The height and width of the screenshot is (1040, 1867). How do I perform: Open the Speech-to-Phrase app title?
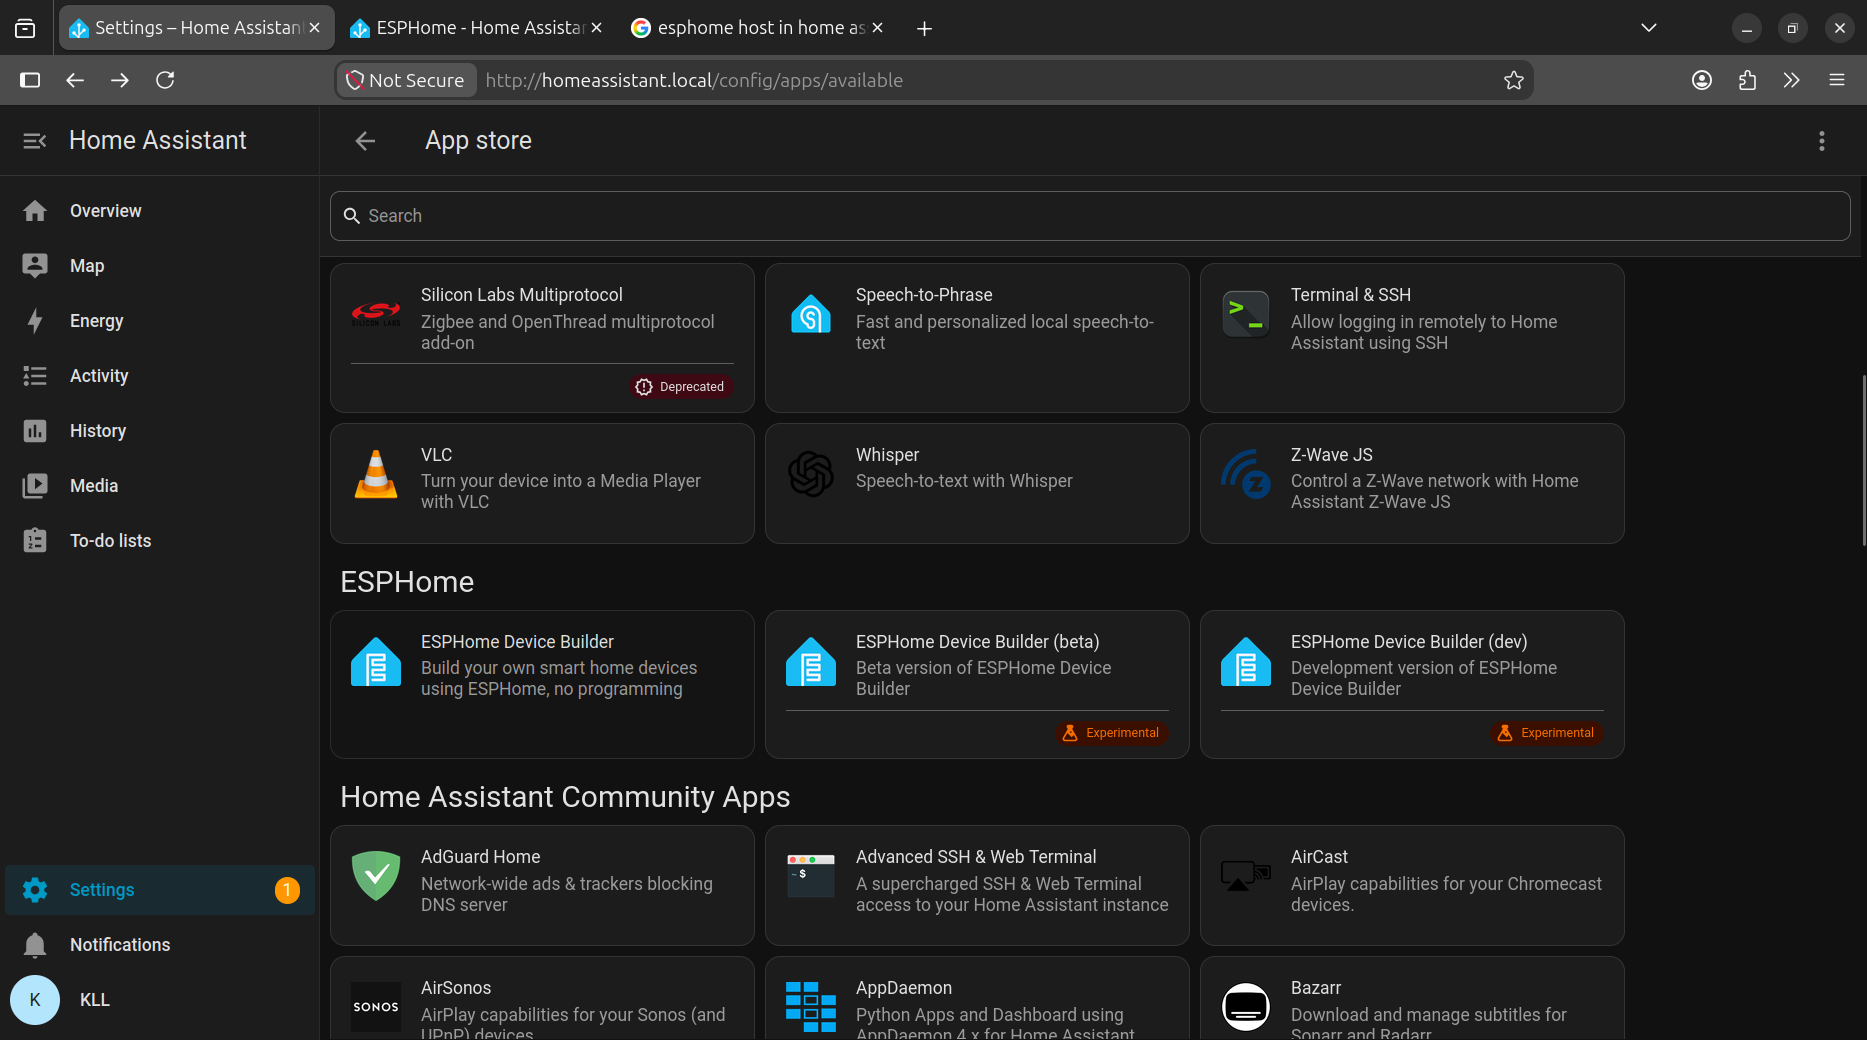point(924,295)
